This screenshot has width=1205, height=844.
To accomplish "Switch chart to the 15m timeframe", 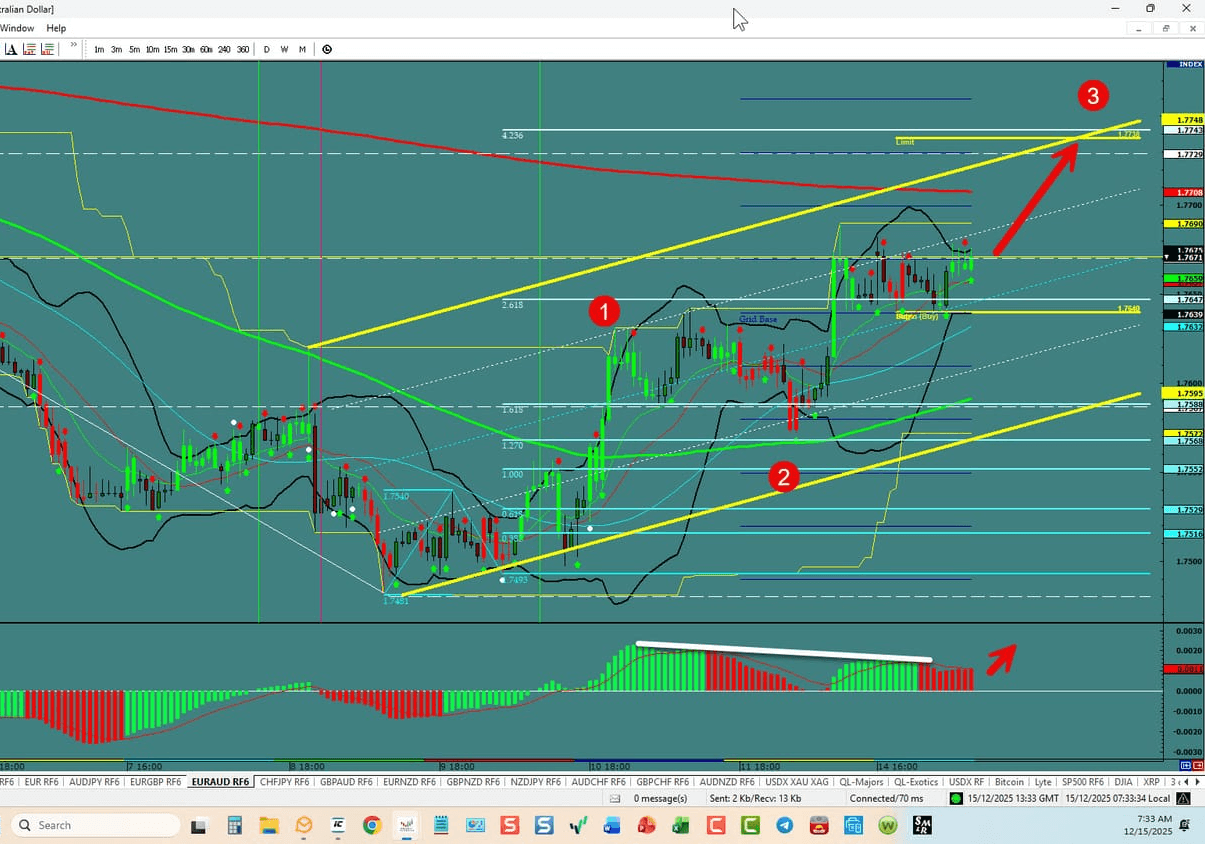I will click(169, 48).
